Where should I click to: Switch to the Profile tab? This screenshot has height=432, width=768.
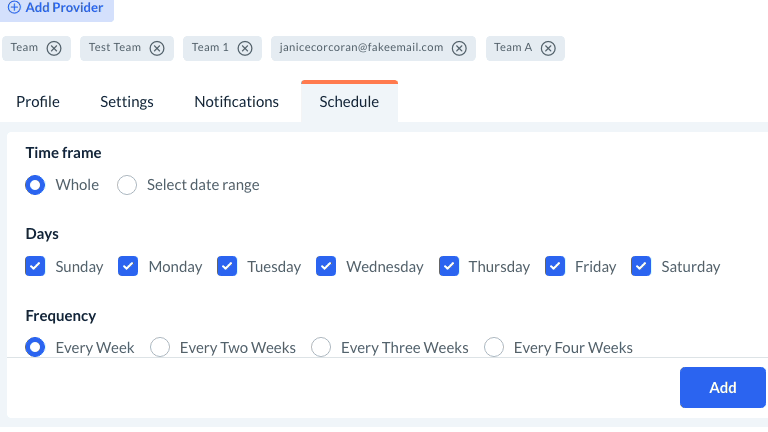pos(38,102)
